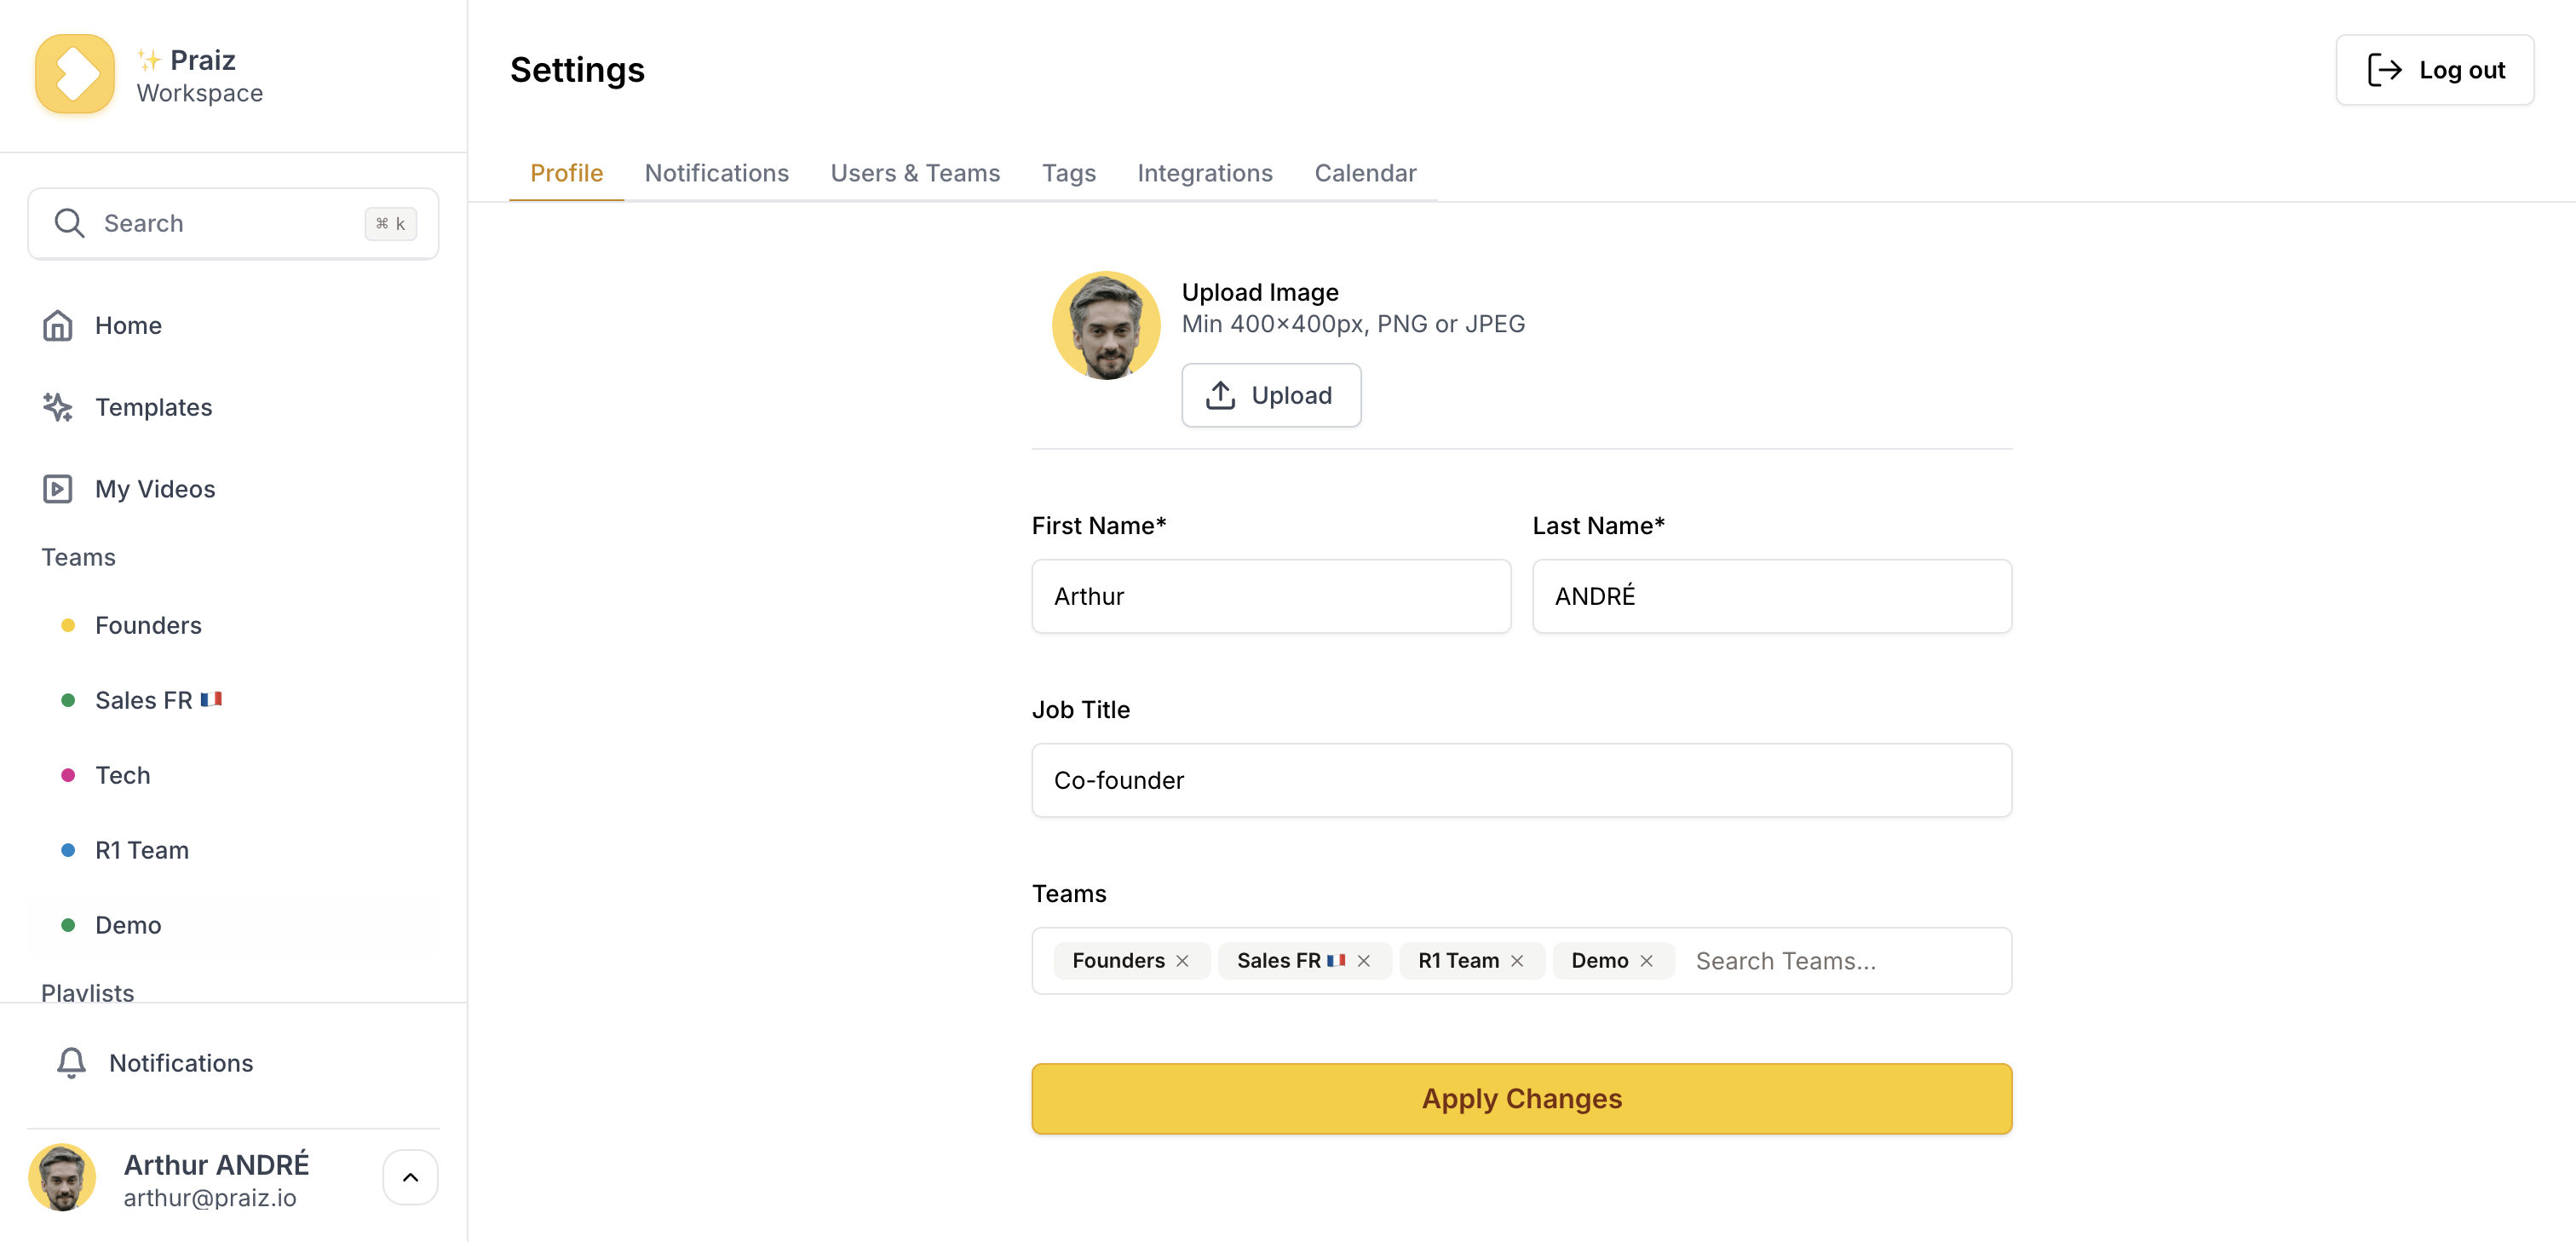Click the Search Teams input
Screen dimensions: 2576x1242
tap(1845, 961)
